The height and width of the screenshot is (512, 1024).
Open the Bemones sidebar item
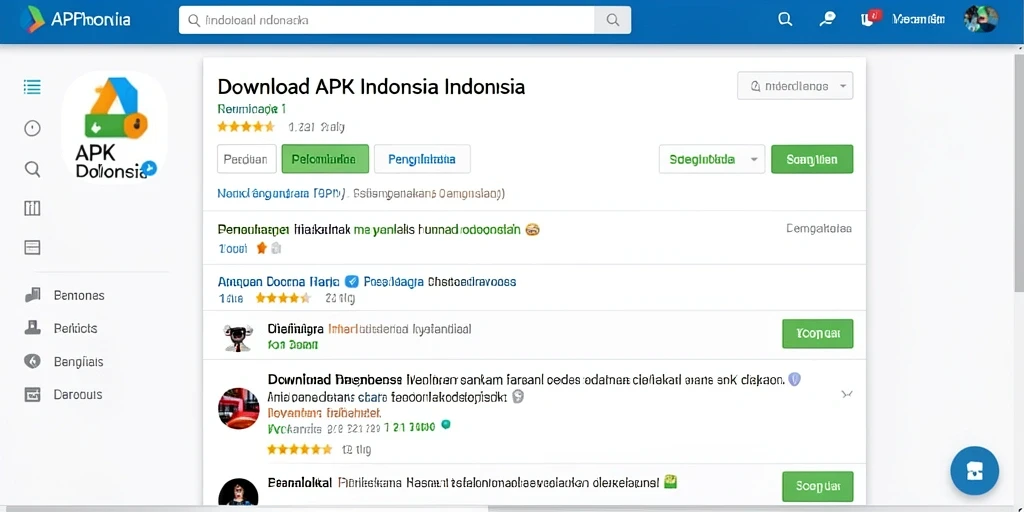(79, 295)
